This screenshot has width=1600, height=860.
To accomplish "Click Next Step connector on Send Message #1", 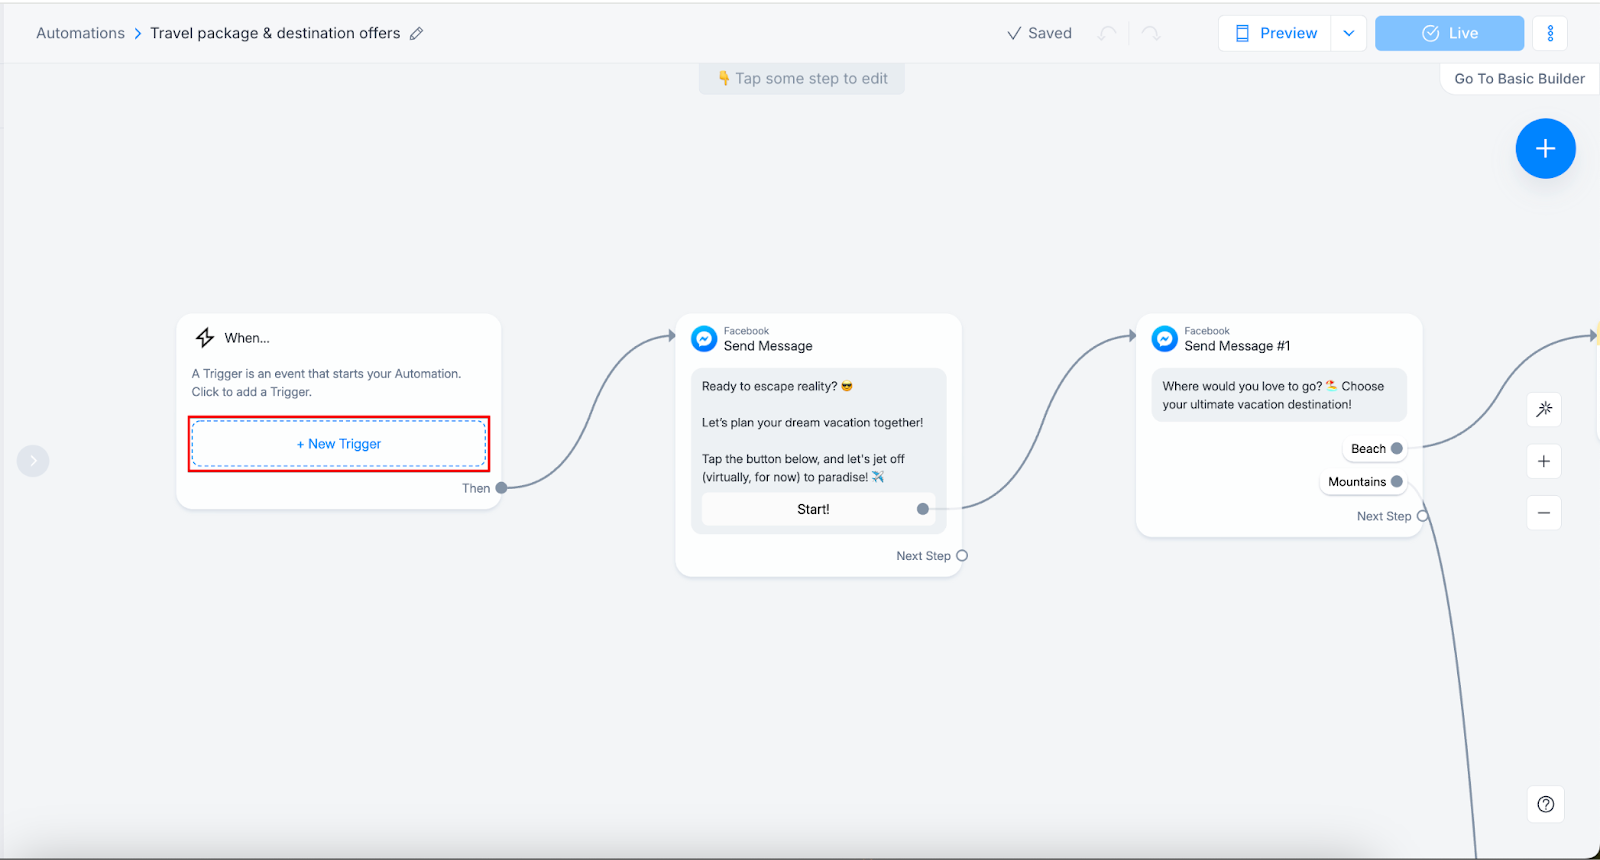I will 1422,516.
